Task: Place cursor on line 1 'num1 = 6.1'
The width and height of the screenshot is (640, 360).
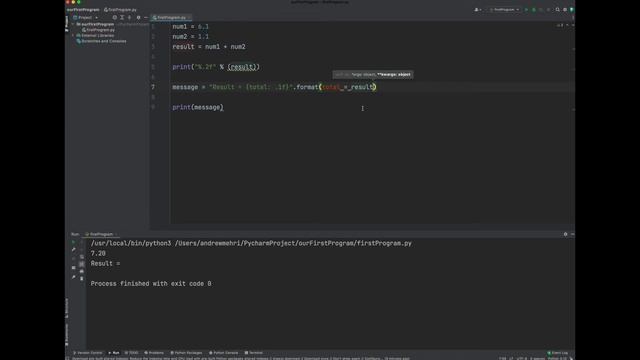Action: pyautogui.click(x=190, y=27)
